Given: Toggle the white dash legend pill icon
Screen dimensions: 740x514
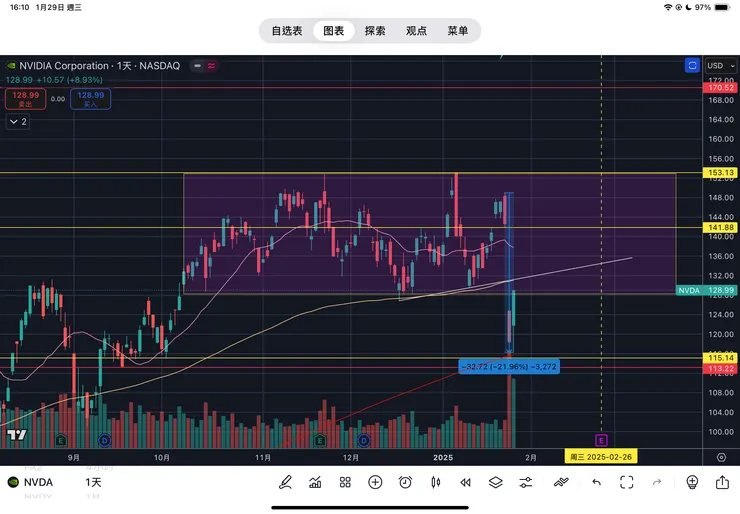Looking at the screenshot, I should [197, 66].
